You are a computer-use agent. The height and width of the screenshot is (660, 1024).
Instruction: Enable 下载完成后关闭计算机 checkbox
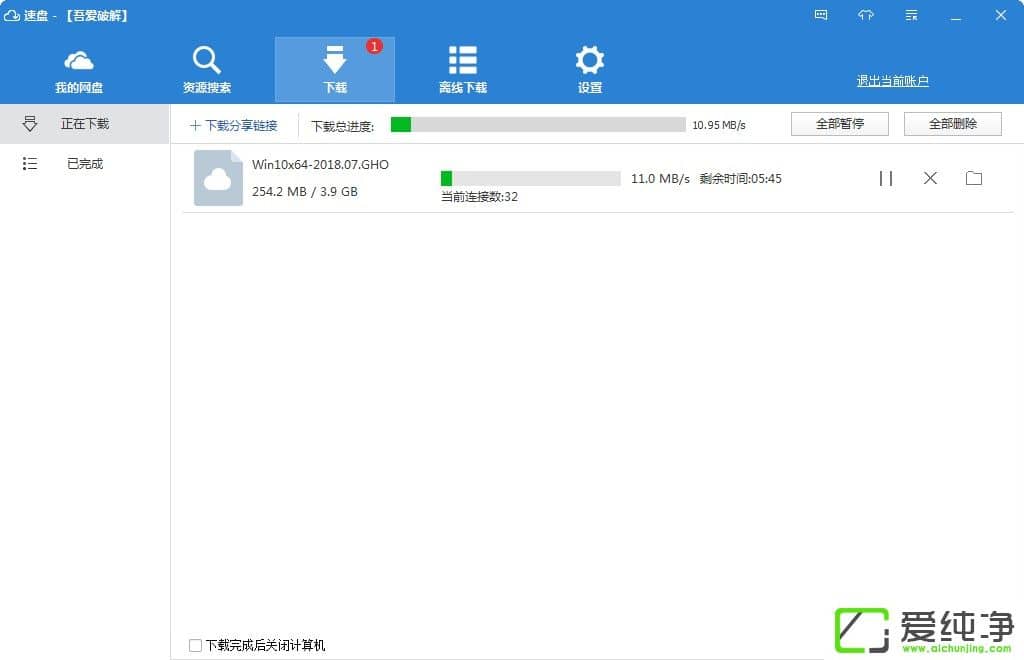point(195,646)
